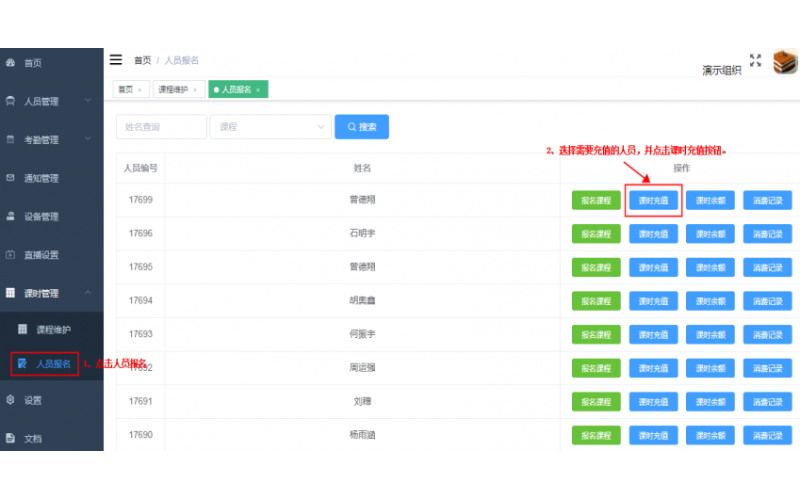
Task: Close the 人员报名 tab
Action: click(x=258, y=89)
